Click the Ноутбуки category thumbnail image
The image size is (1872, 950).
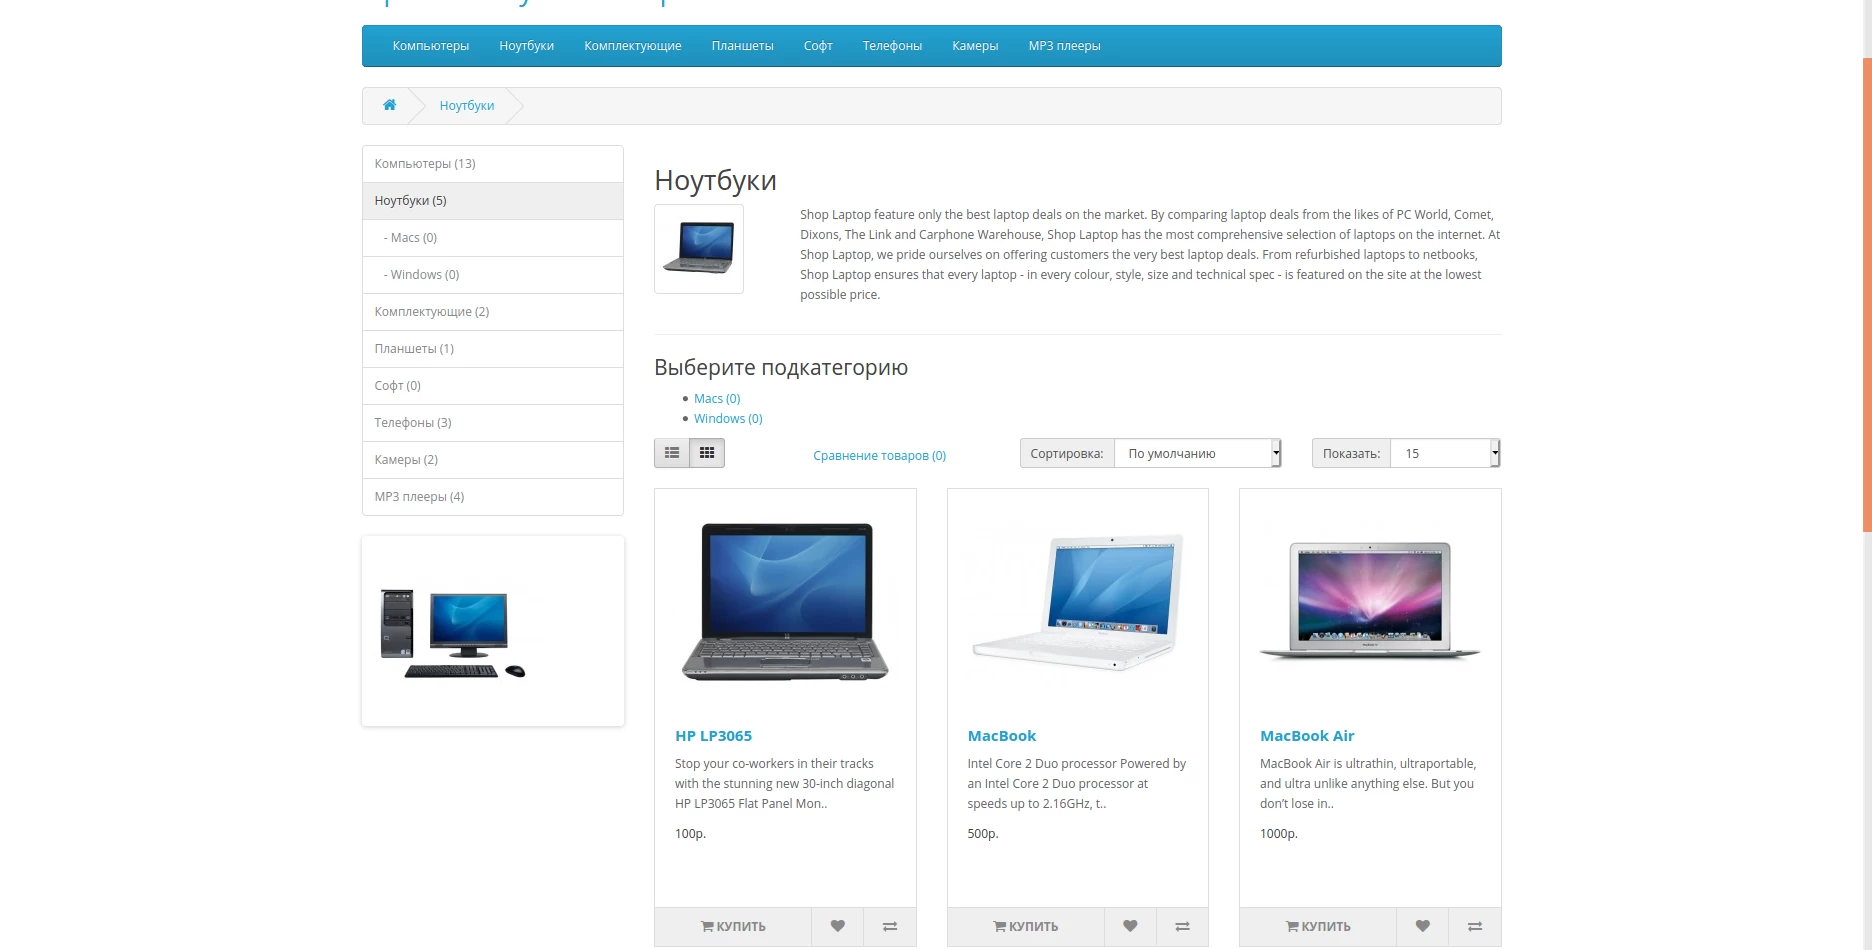click(699, 249)
